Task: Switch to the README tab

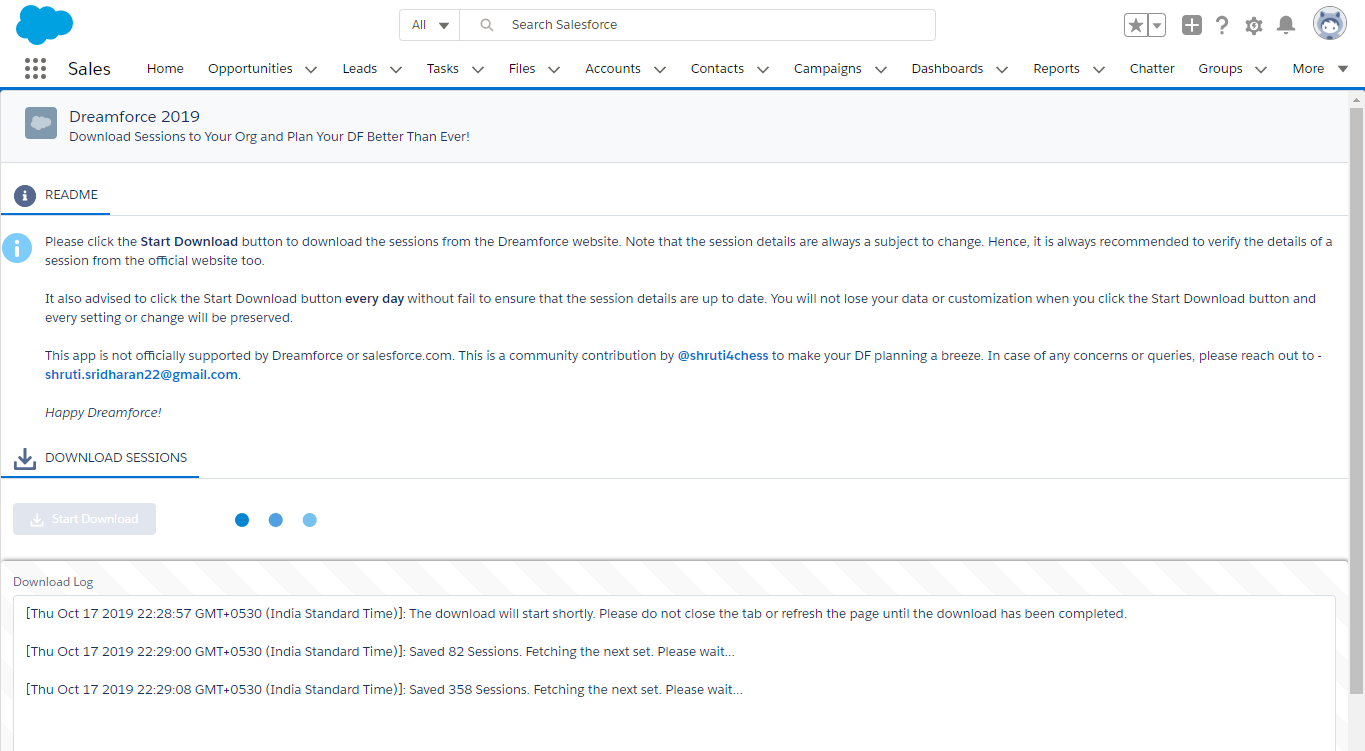Action: tap(71, 195)
